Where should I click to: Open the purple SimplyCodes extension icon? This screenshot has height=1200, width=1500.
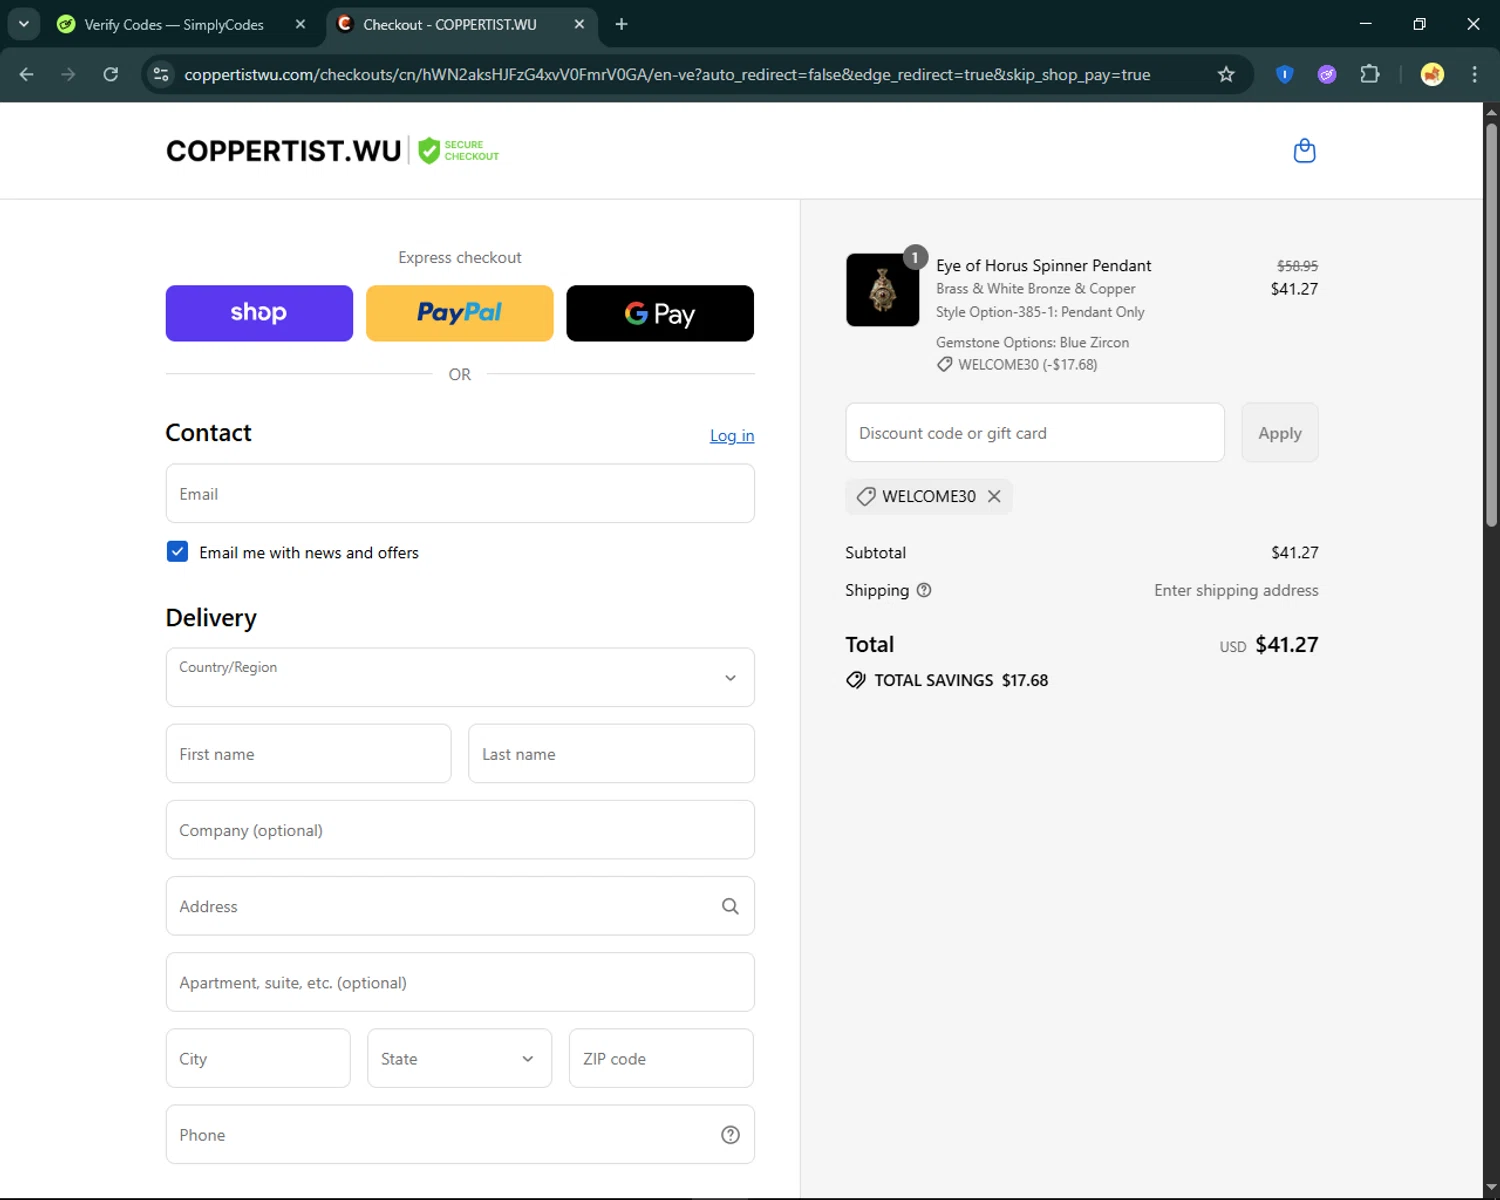(1327, 74)
